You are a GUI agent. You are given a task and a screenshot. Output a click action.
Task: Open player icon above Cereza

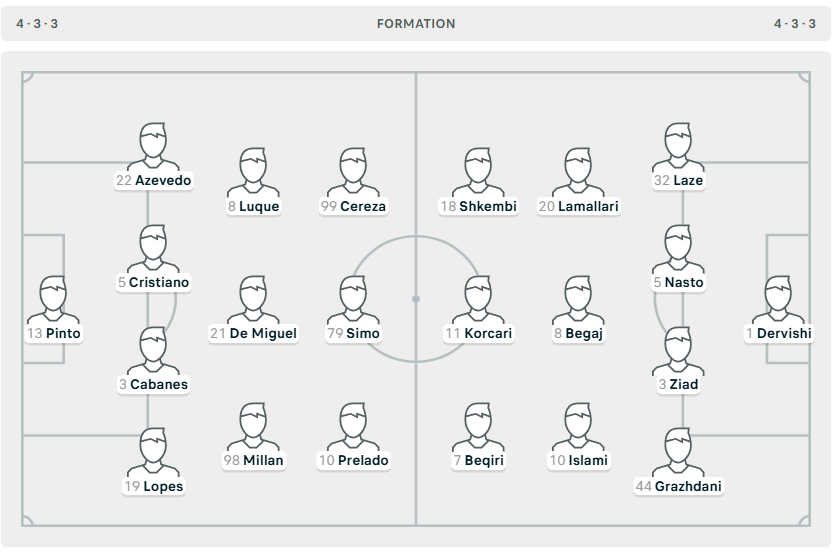[x=353, y=172]
